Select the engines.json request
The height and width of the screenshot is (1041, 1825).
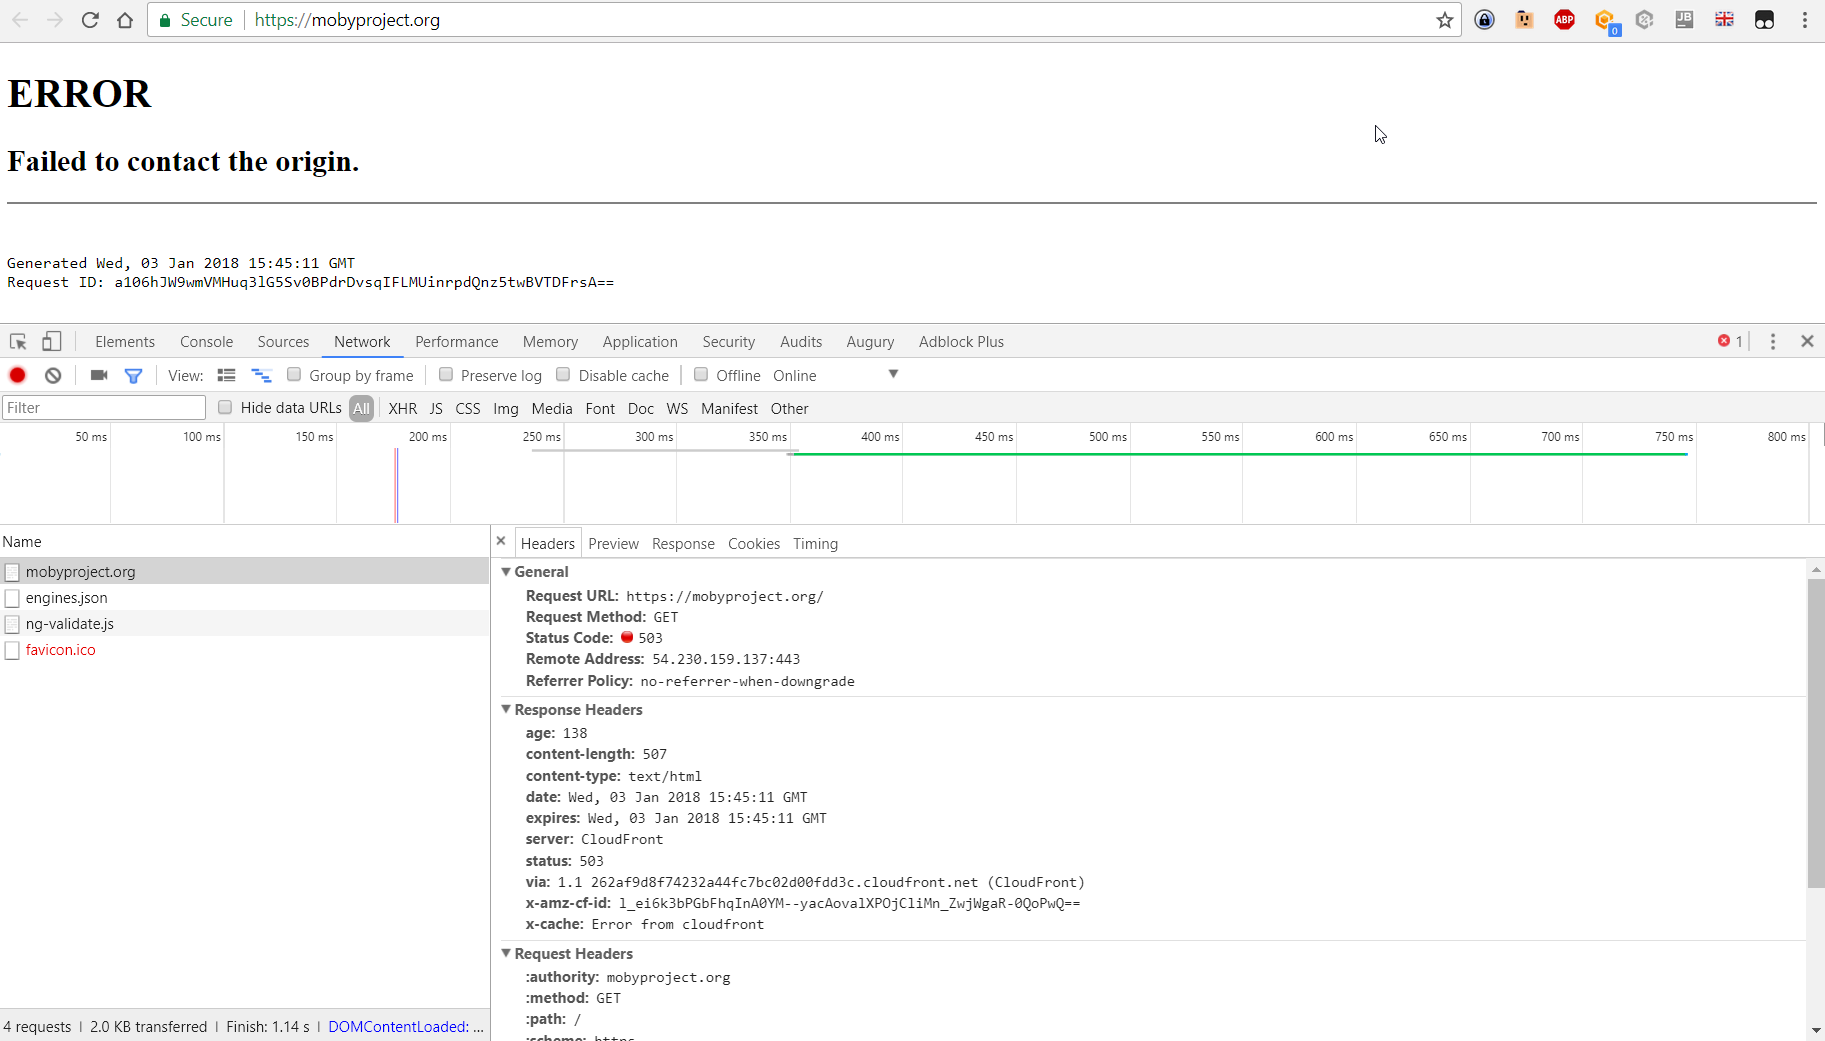pyautogui.click(x=244, y=598)
